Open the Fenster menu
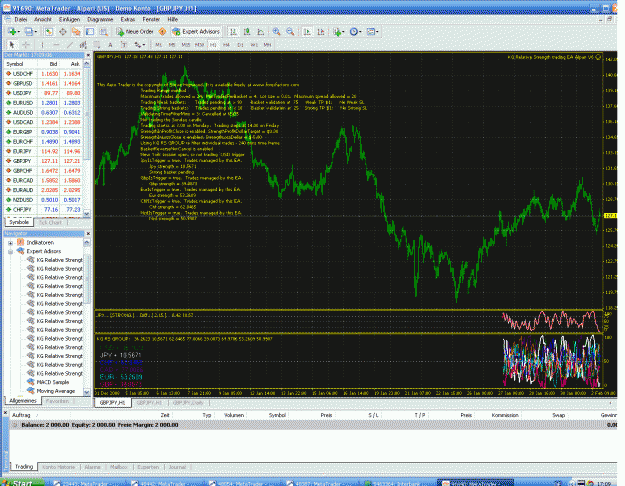This screenshot has width=625, height=486. [x=151, y=19]
